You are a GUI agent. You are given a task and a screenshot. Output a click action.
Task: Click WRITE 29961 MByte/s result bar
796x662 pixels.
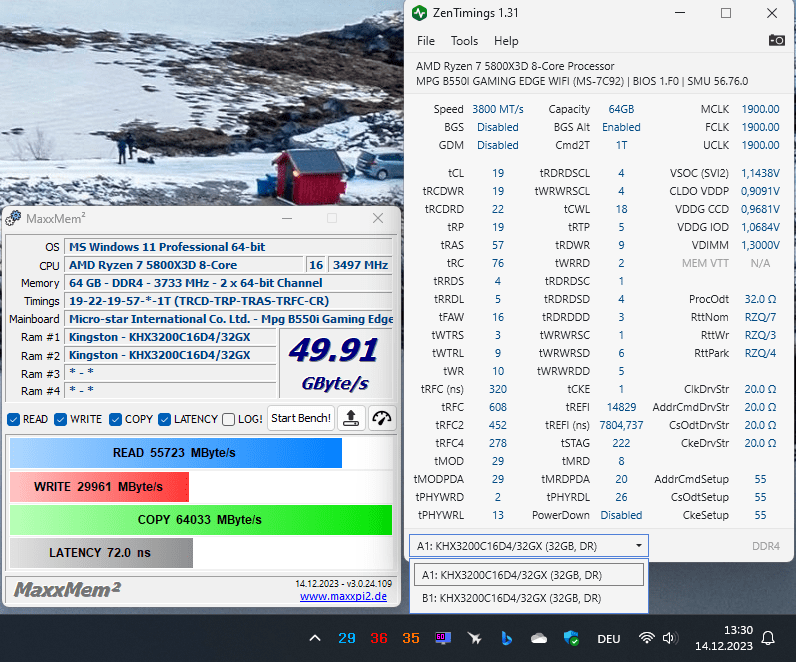coord(99,487)
